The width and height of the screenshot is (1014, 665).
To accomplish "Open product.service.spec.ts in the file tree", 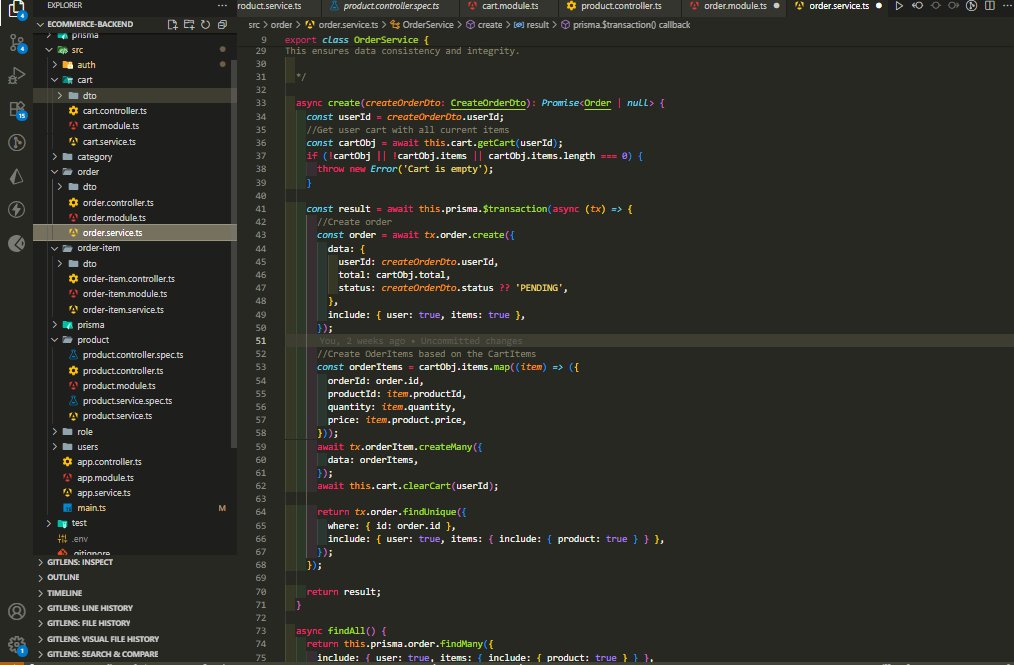I will [127, 401].
